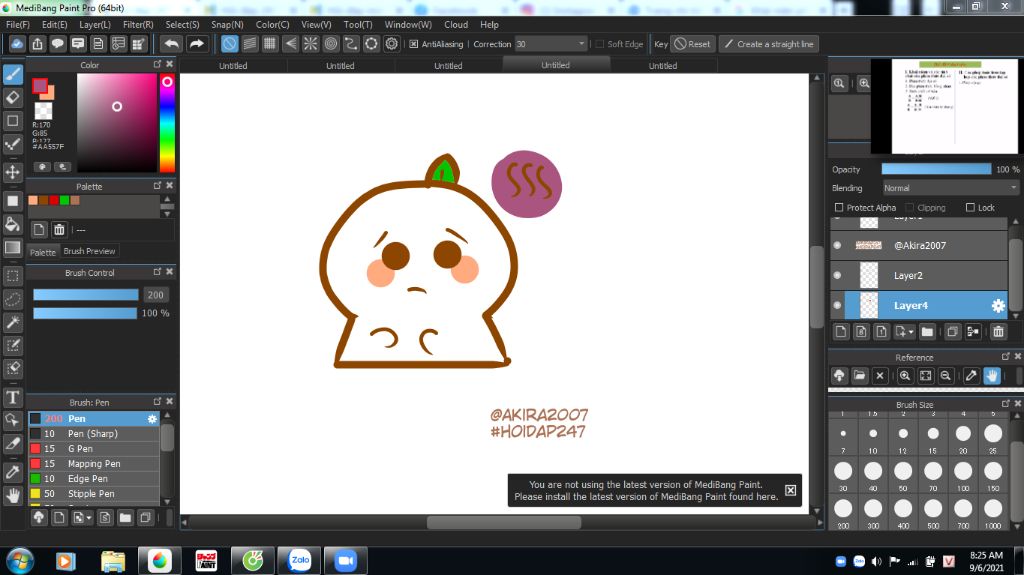Adjust the layer Opacity slider
This screenshot has height=575, width=1024.
point(936,169)
